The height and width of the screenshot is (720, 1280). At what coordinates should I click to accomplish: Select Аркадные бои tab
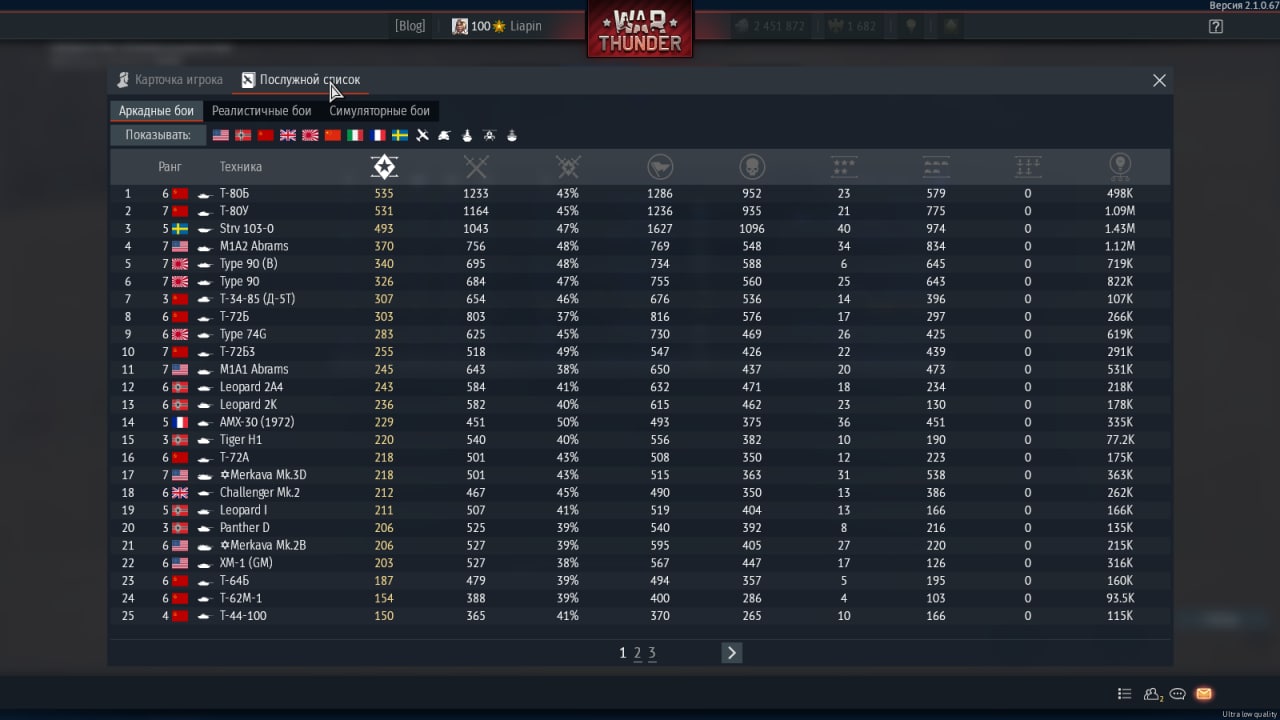pos(156,111)
